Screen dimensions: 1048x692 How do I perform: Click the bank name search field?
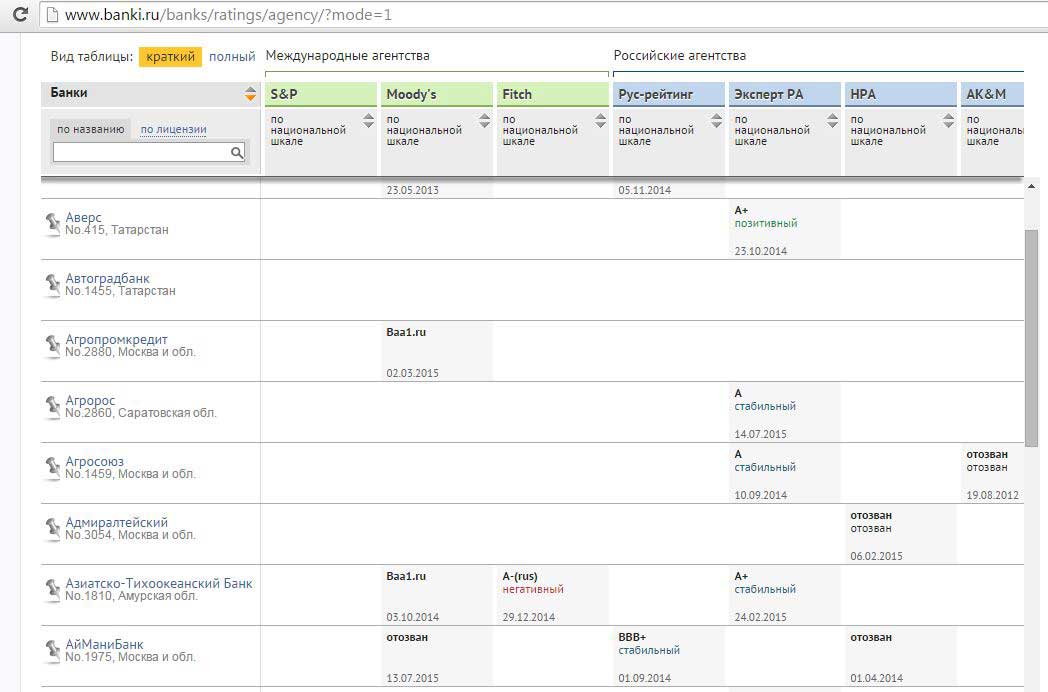tap(141, 152)
